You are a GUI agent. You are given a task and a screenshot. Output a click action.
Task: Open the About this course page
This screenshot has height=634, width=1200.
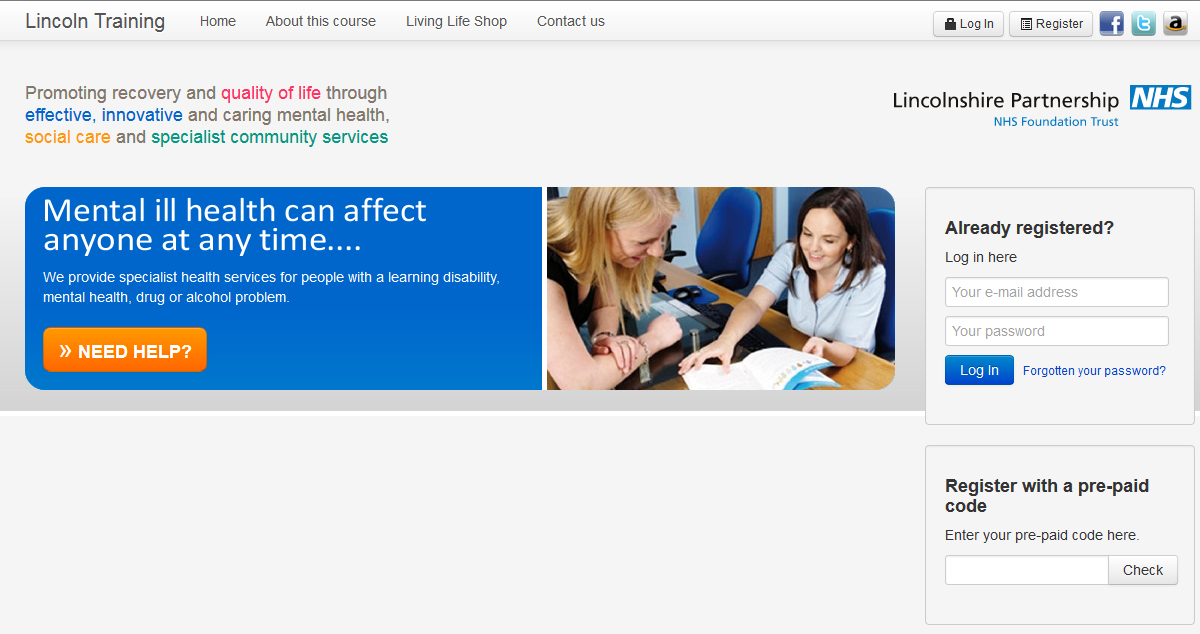(321, 21)
